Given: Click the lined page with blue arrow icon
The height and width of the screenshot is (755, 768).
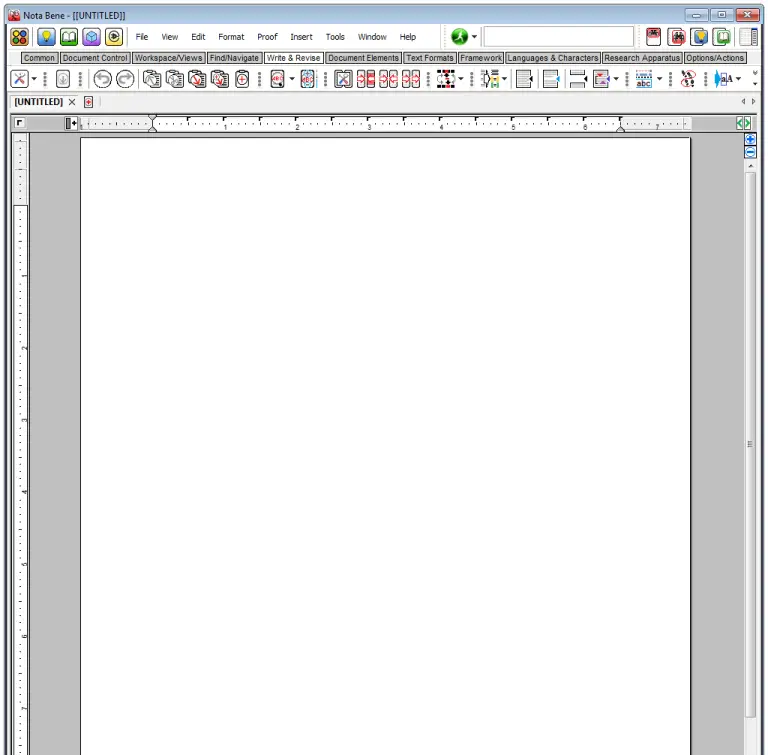Looking at the screenshot, I should pos(551,78).
